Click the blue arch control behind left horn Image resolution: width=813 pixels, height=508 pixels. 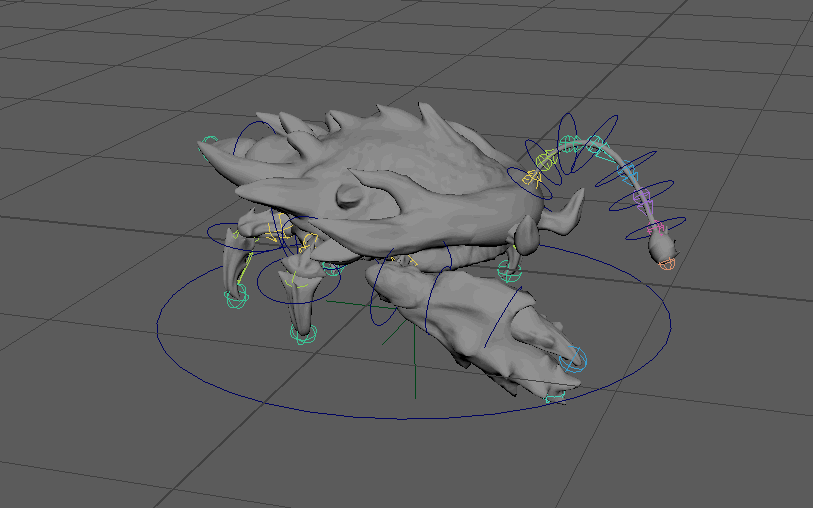(246, 135)
